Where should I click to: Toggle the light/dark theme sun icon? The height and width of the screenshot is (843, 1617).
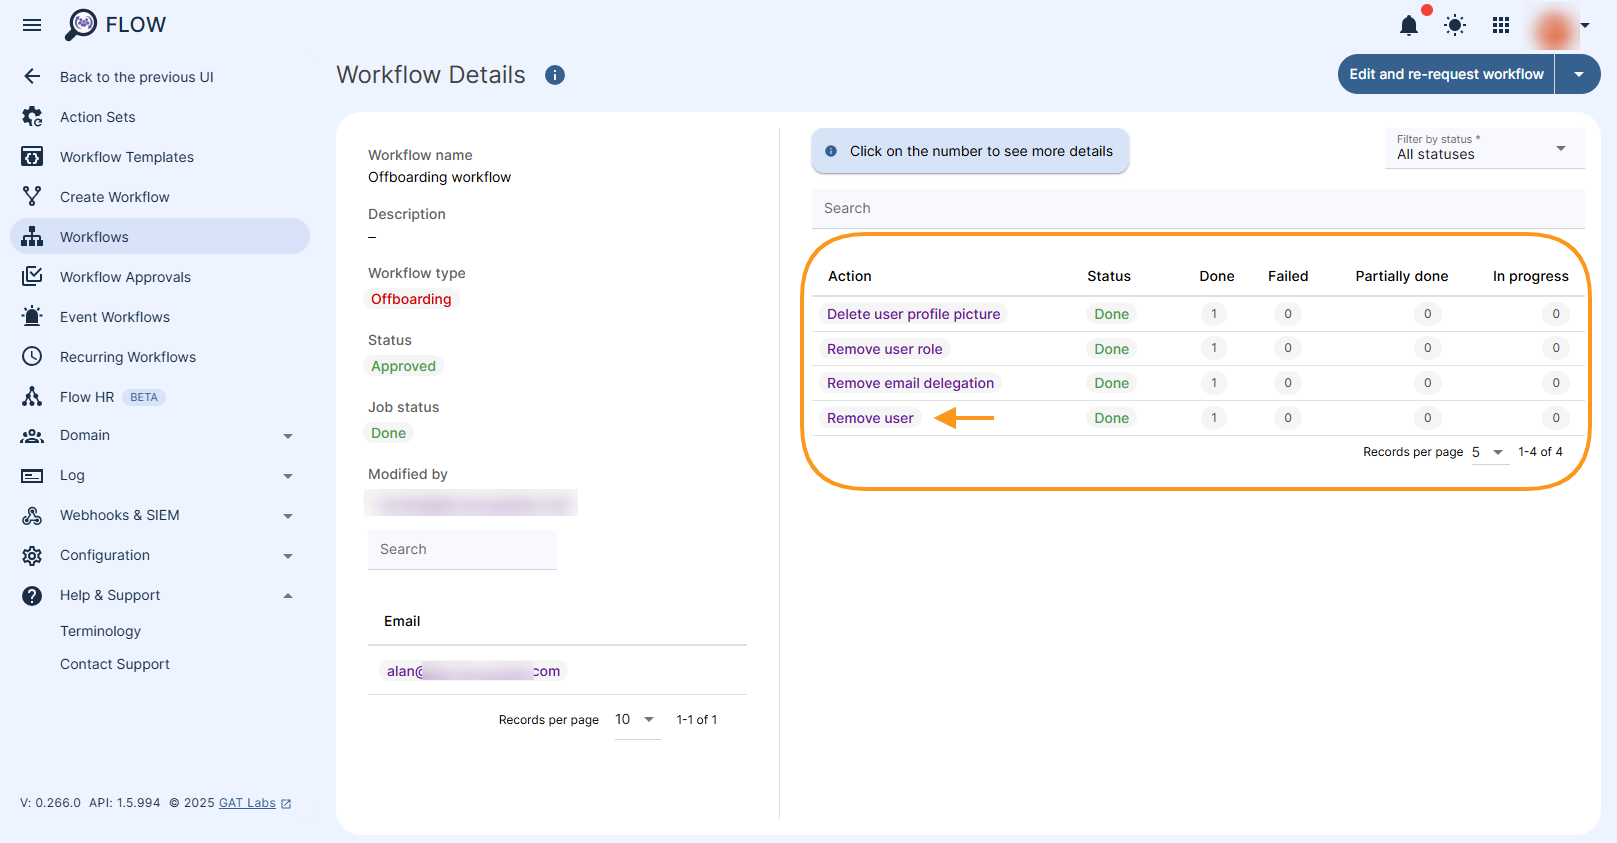[x=1455, y=25]
